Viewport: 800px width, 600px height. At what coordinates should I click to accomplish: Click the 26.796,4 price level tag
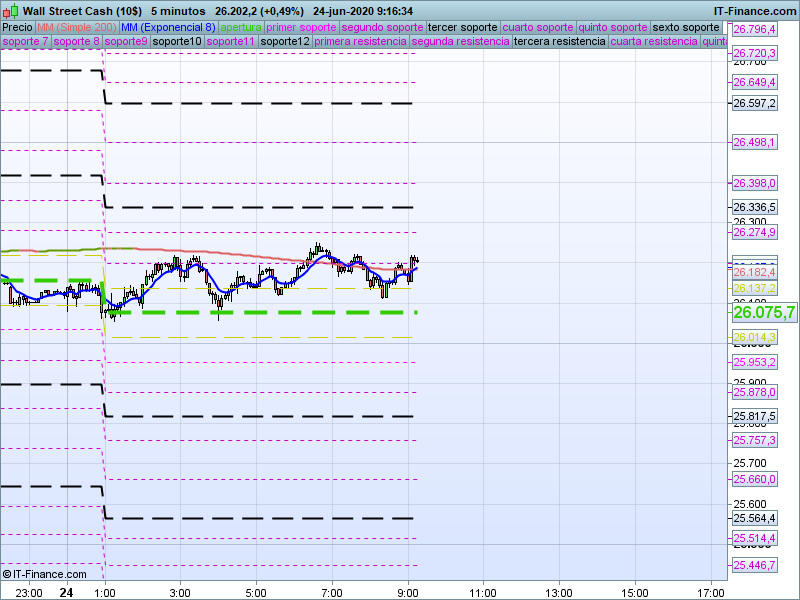[755, 30]
